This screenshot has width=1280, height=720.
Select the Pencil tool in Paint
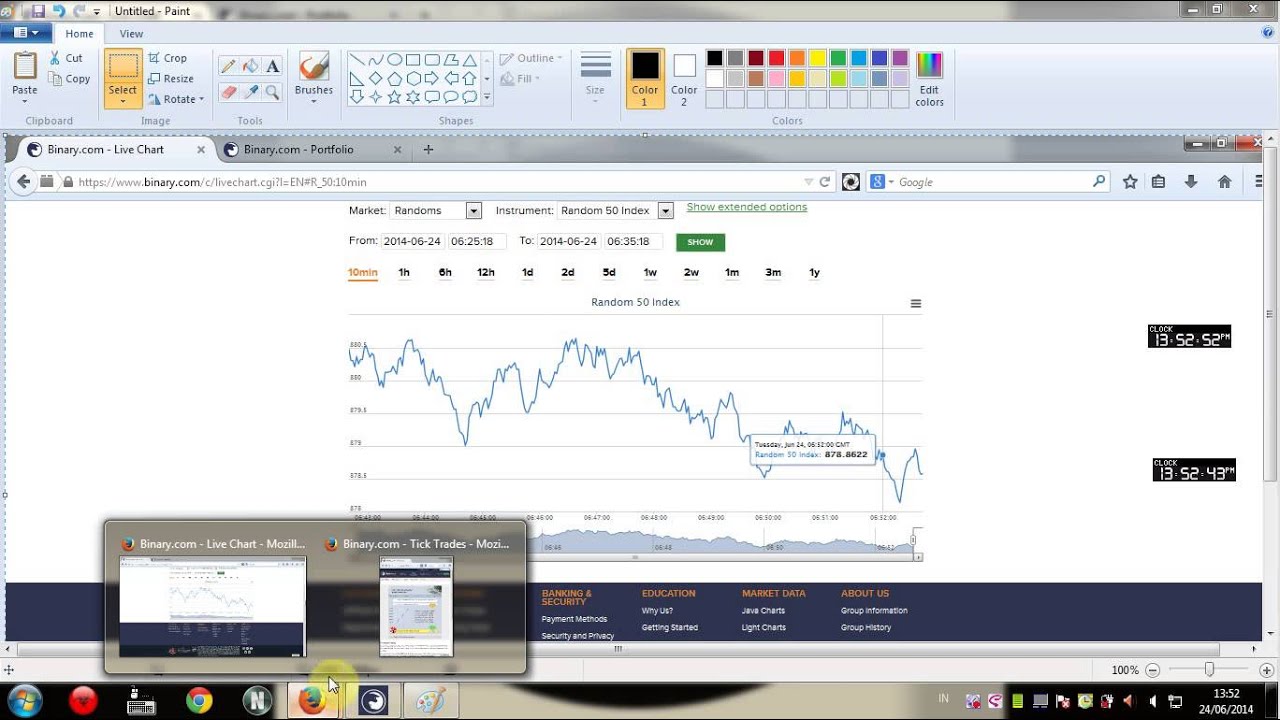[228, 66]
